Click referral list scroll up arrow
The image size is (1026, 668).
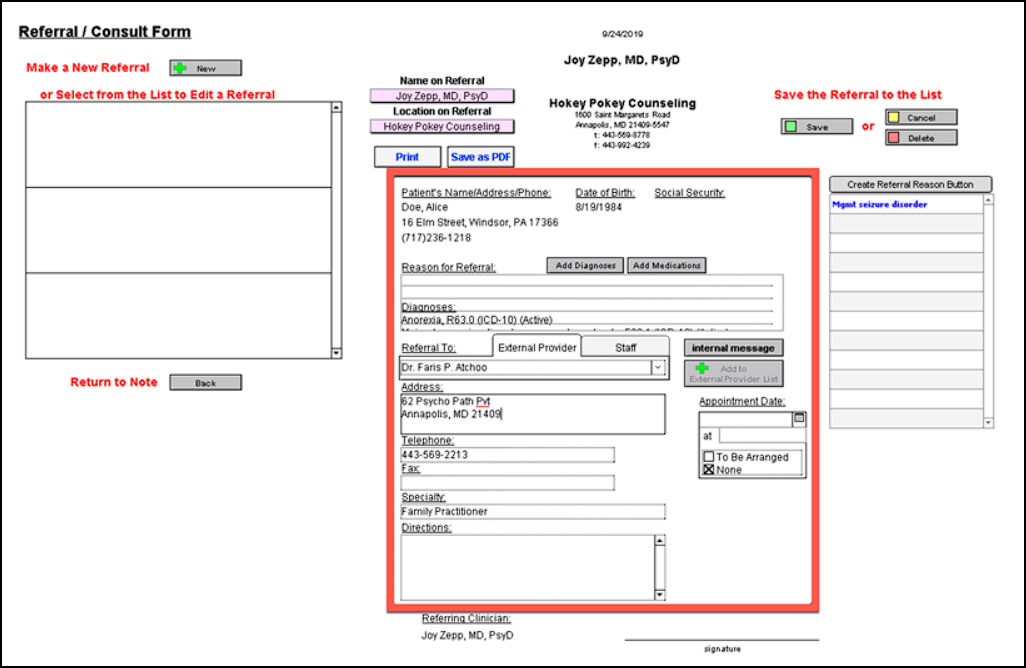[x=336, y=107]
